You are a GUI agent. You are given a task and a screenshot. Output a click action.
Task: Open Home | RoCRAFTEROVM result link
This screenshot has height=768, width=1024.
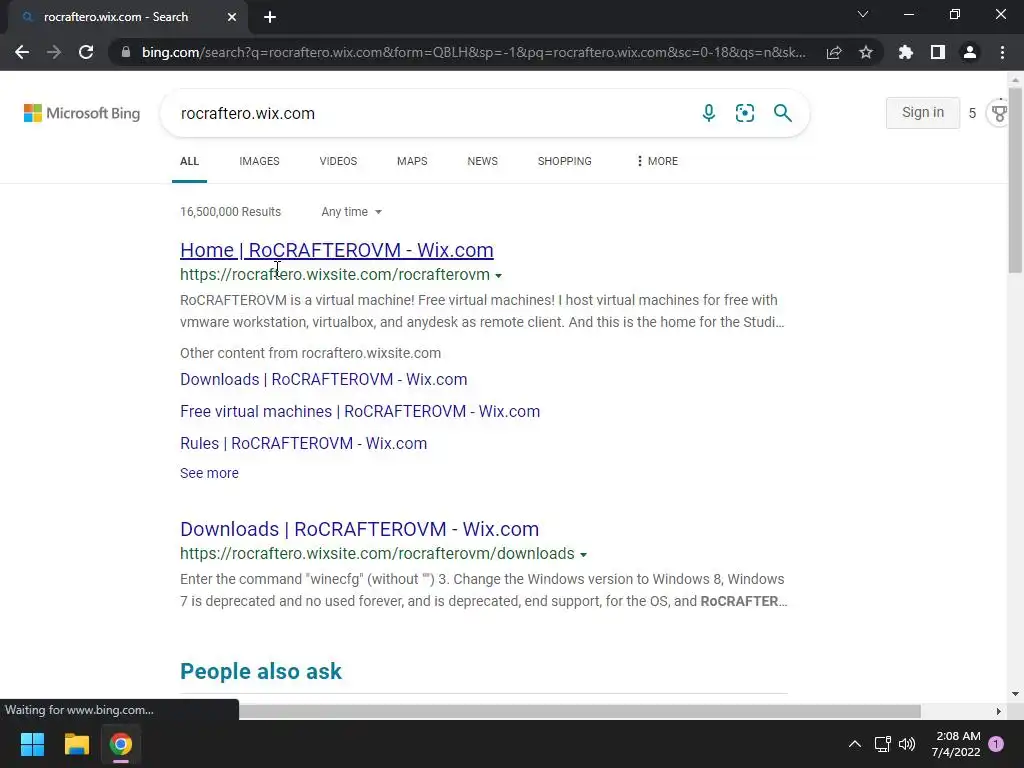tap(337, 250)
